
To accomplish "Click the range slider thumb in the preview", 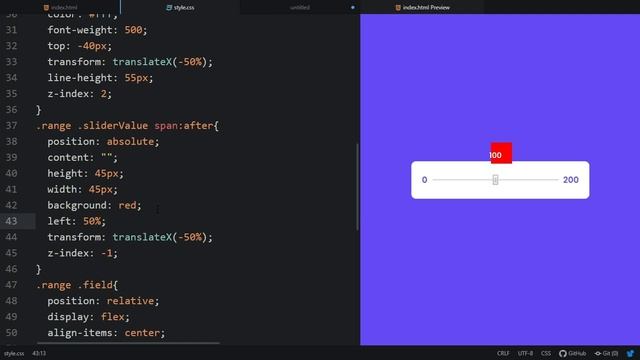I will point(495,180).
